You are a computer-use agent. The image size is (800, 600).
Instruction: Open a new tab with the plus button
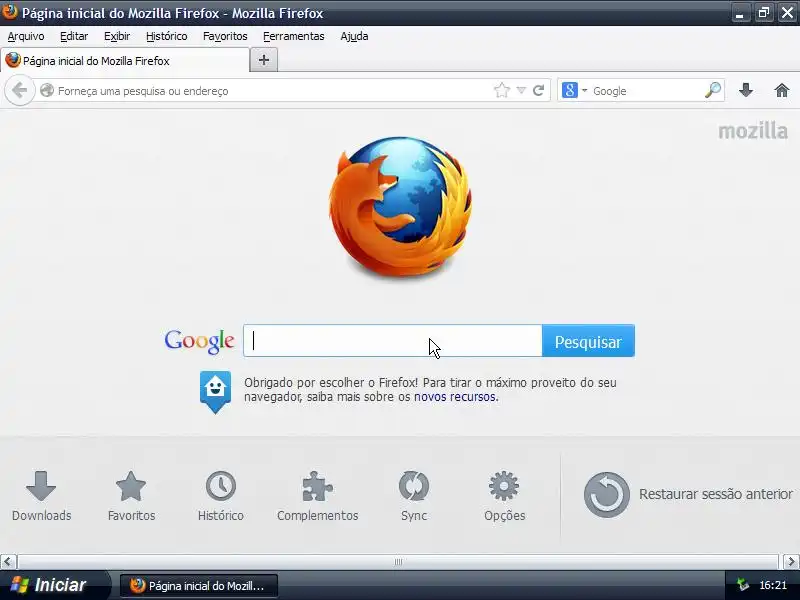pos(264,60)
